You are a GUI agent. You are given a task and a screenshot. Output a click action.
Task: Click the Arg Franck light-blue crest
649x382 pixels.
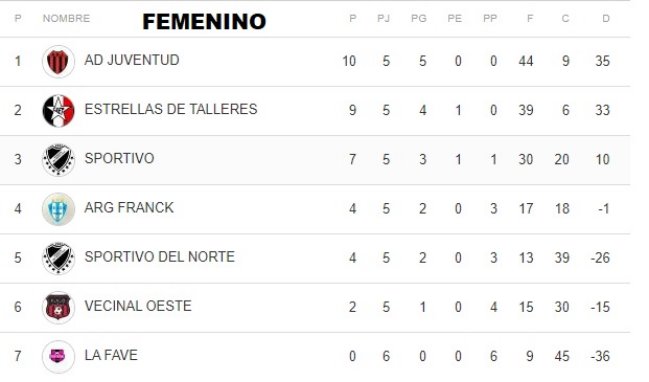pyautogui.click(x=58, y=209)
